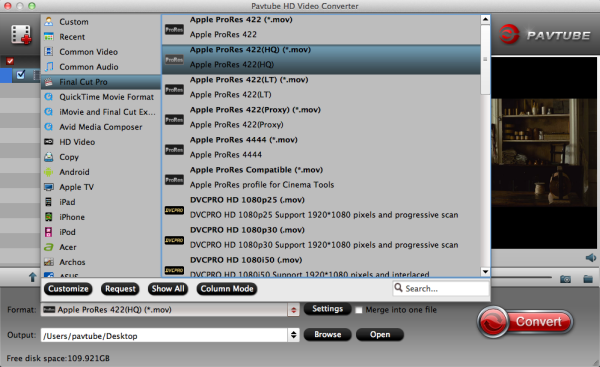Image resolution: width=600 pixels, height=367 pixels.
Task: Click the speaker volume icon
Action: click(591, 258)
